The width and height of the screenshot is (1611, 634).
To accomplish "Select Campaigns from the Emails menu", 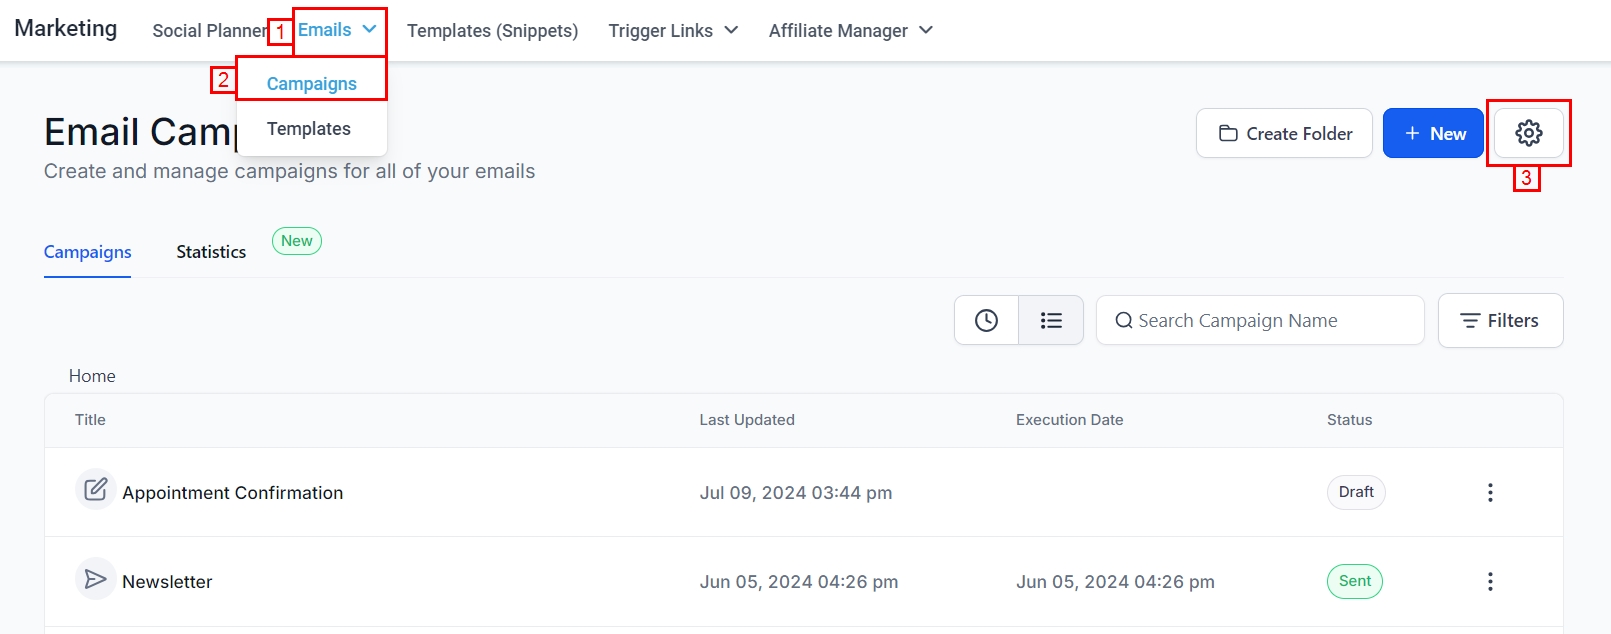I will (311, 84).
